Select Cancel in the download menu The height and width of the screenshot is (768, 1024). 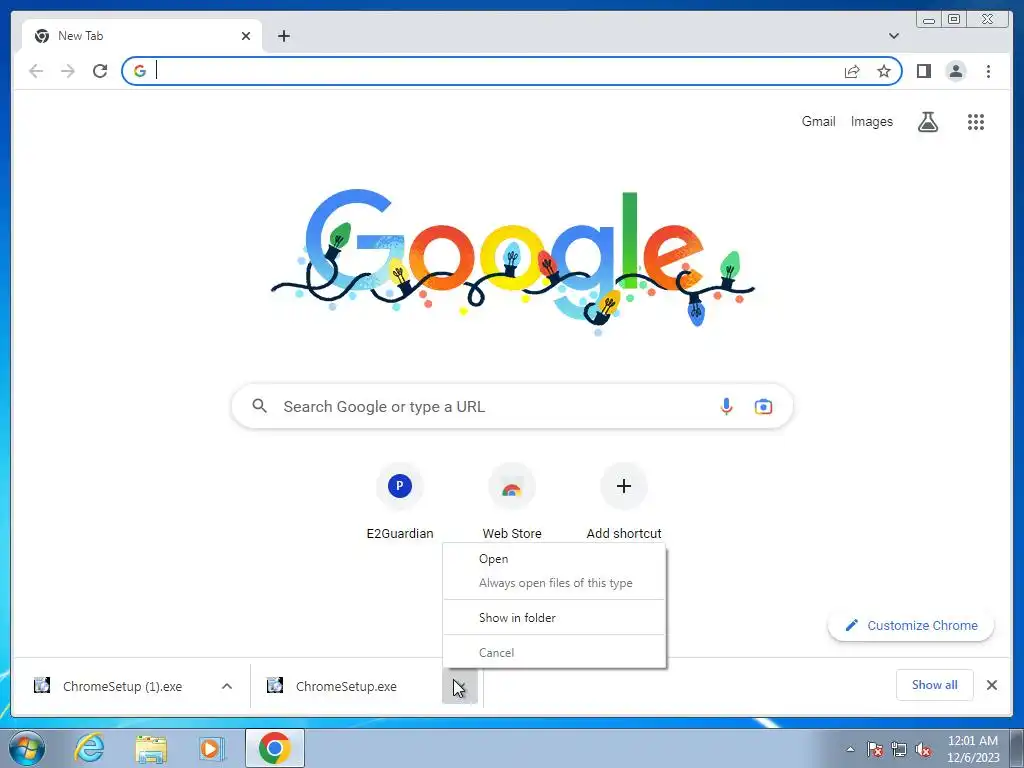pyautogui.click(x=554, y=652)
